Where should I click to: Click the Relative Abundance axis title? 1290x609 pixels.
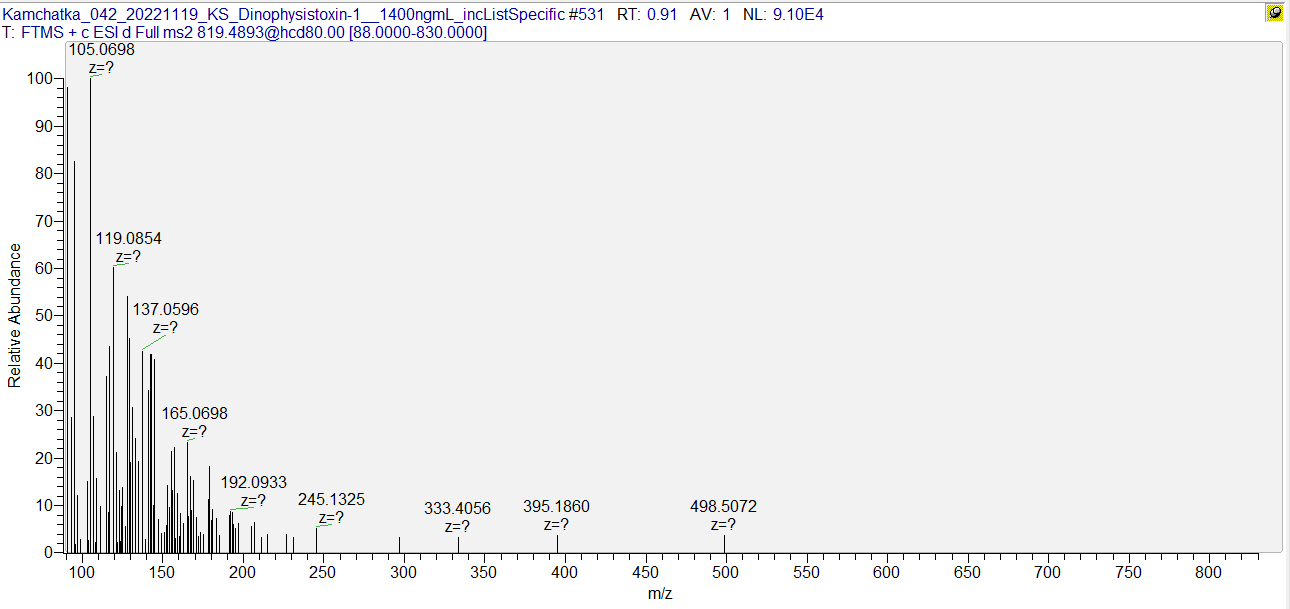[15, 315]
